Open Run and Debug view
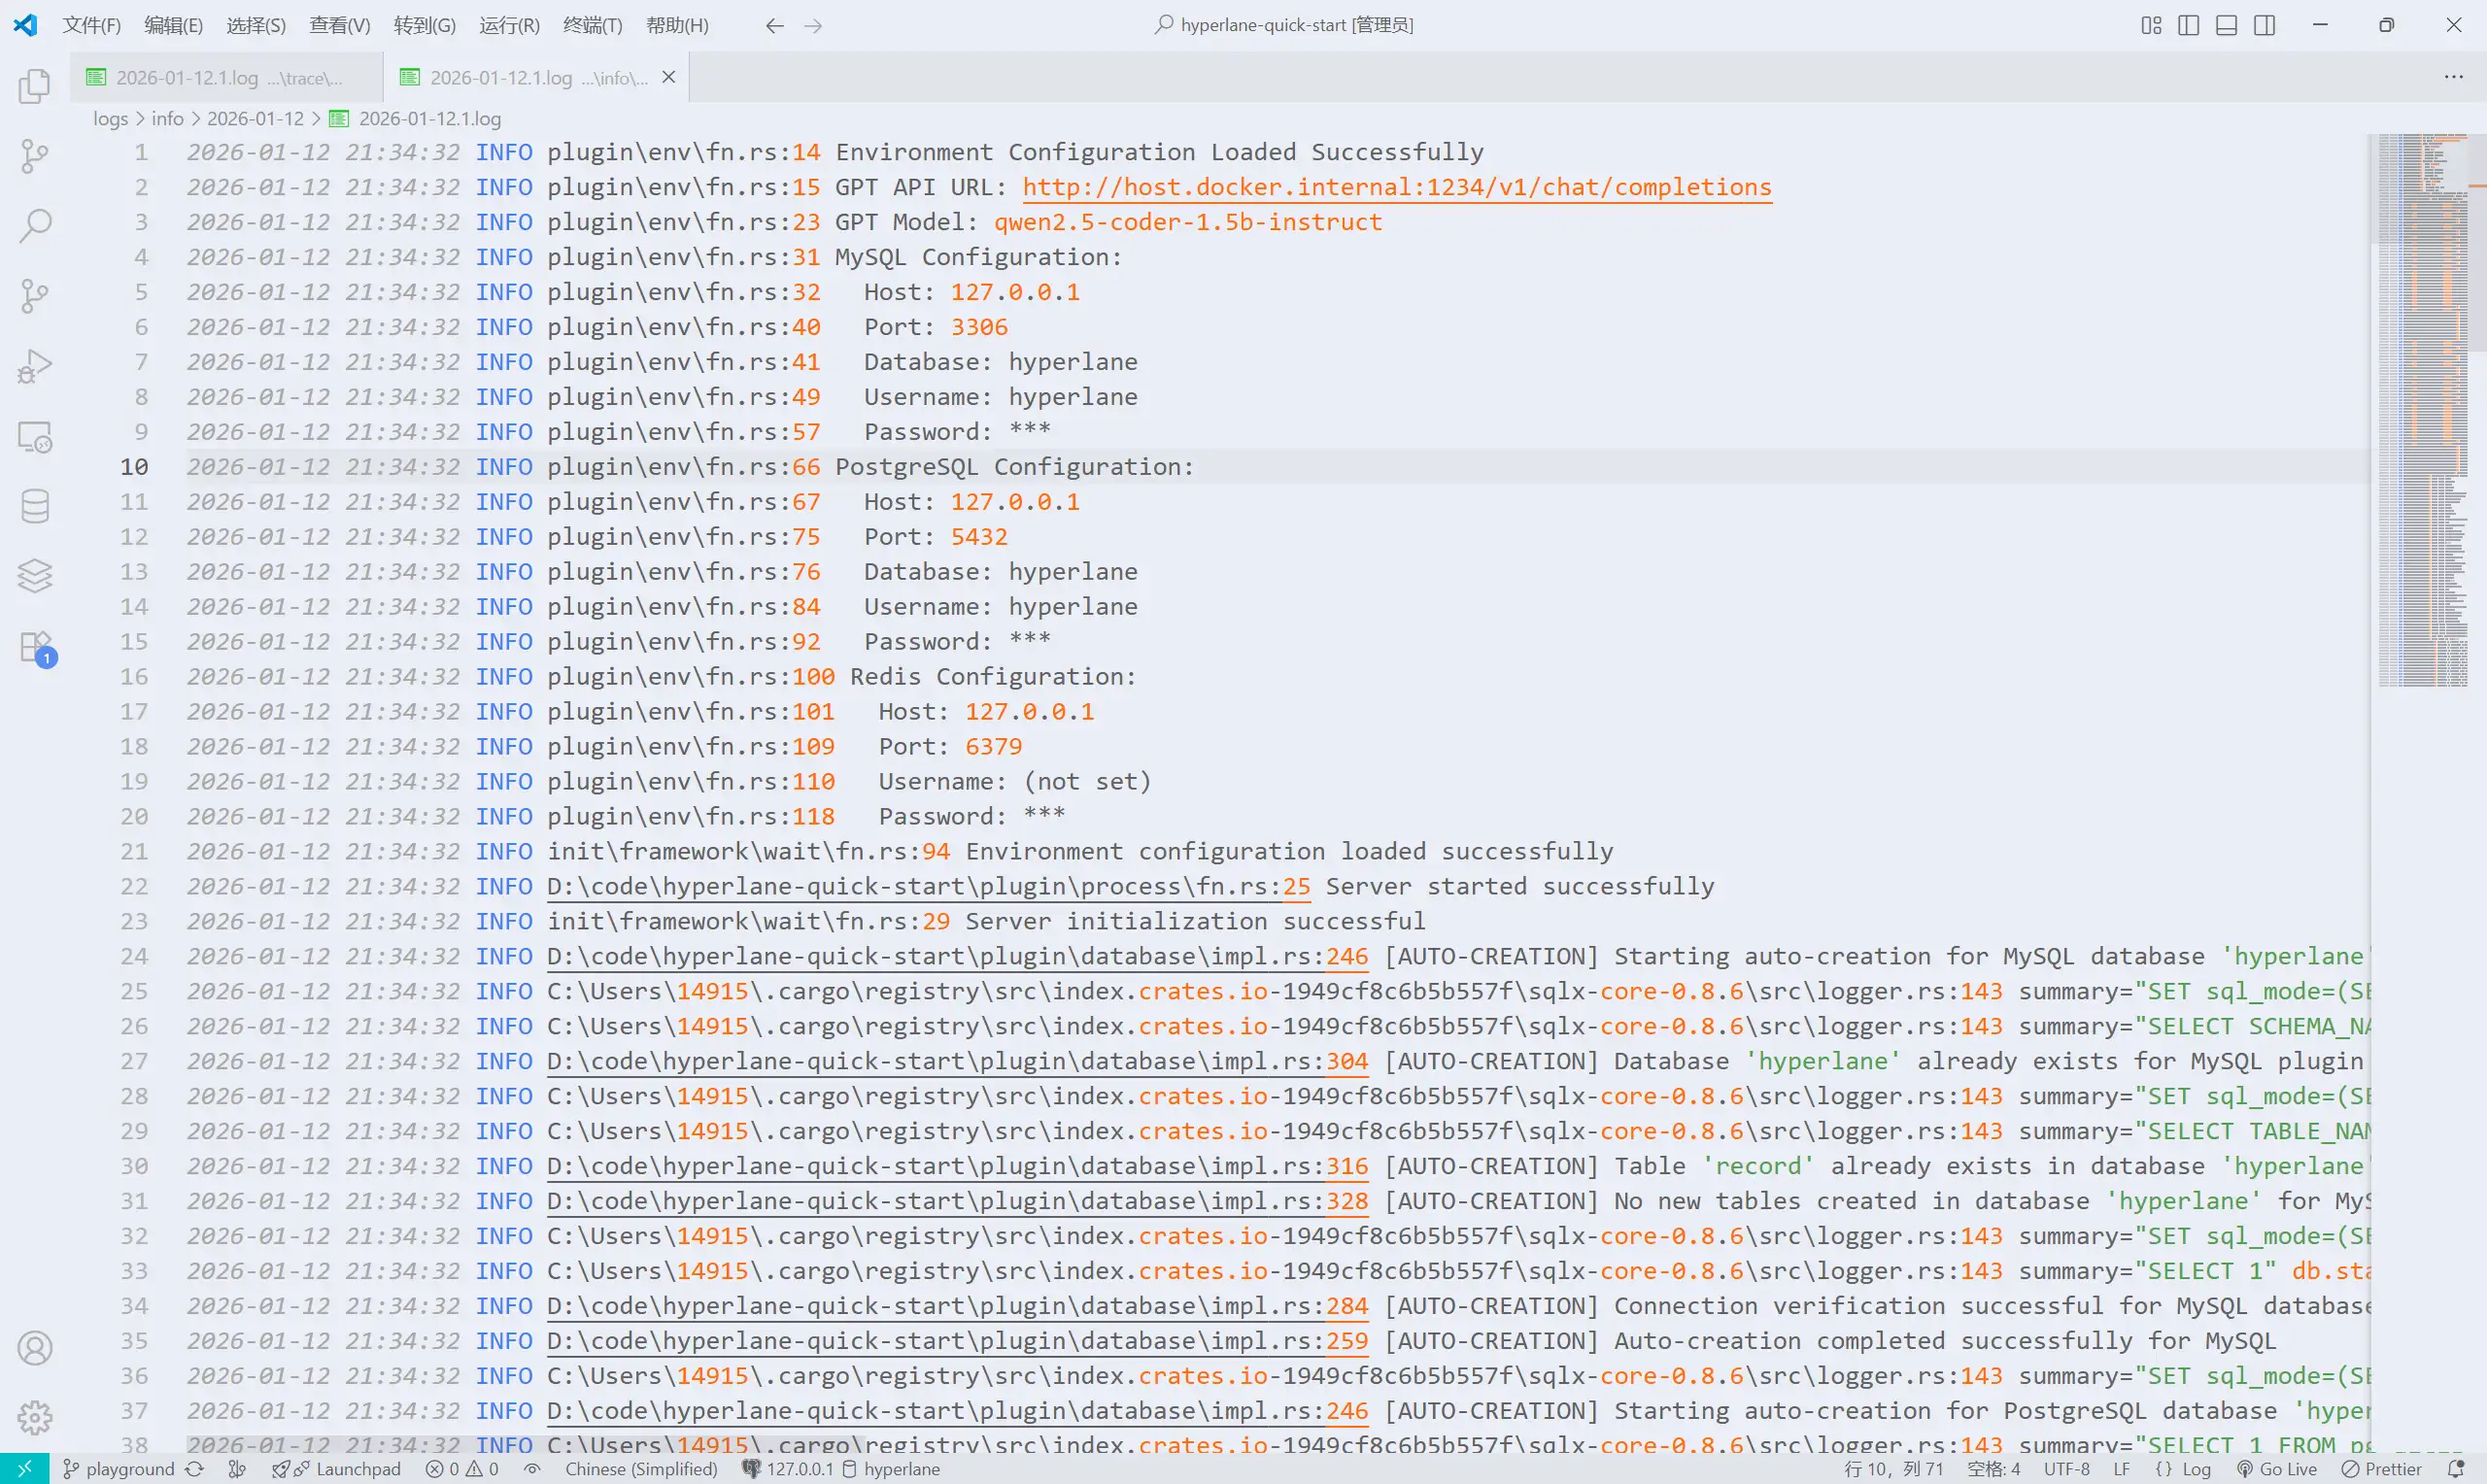The width and height of the screenshot is (2487, 1484). click(x=35, y=366)
